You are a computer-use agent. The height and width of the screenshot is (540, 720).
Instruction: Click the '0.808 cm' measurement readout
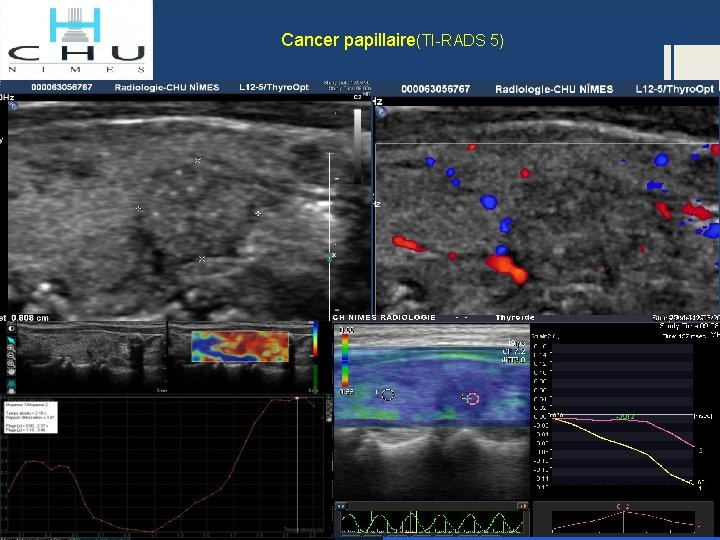pos(30,318)
